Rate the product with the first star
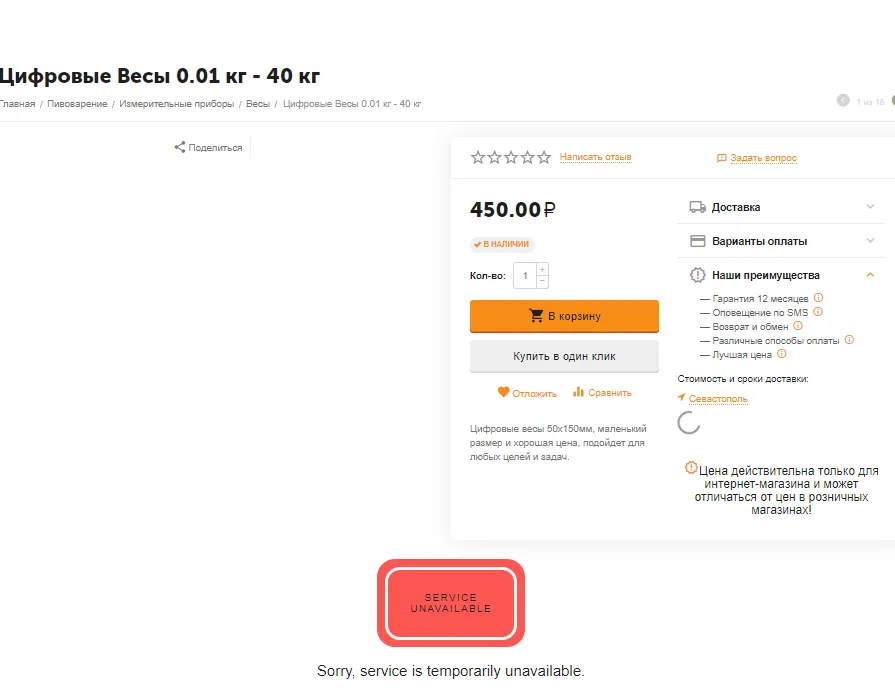 [478, 157]
